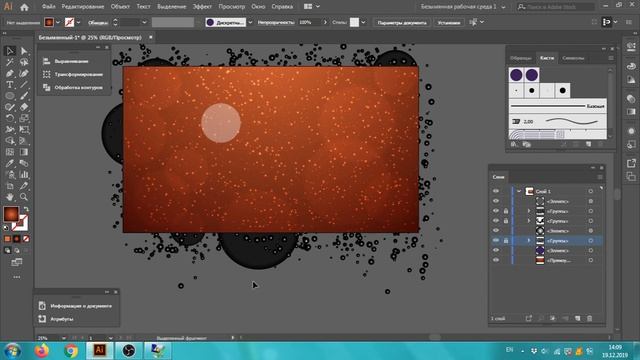
Task: Open brush definition Дискретн dropdown
Action: point(250,22)
